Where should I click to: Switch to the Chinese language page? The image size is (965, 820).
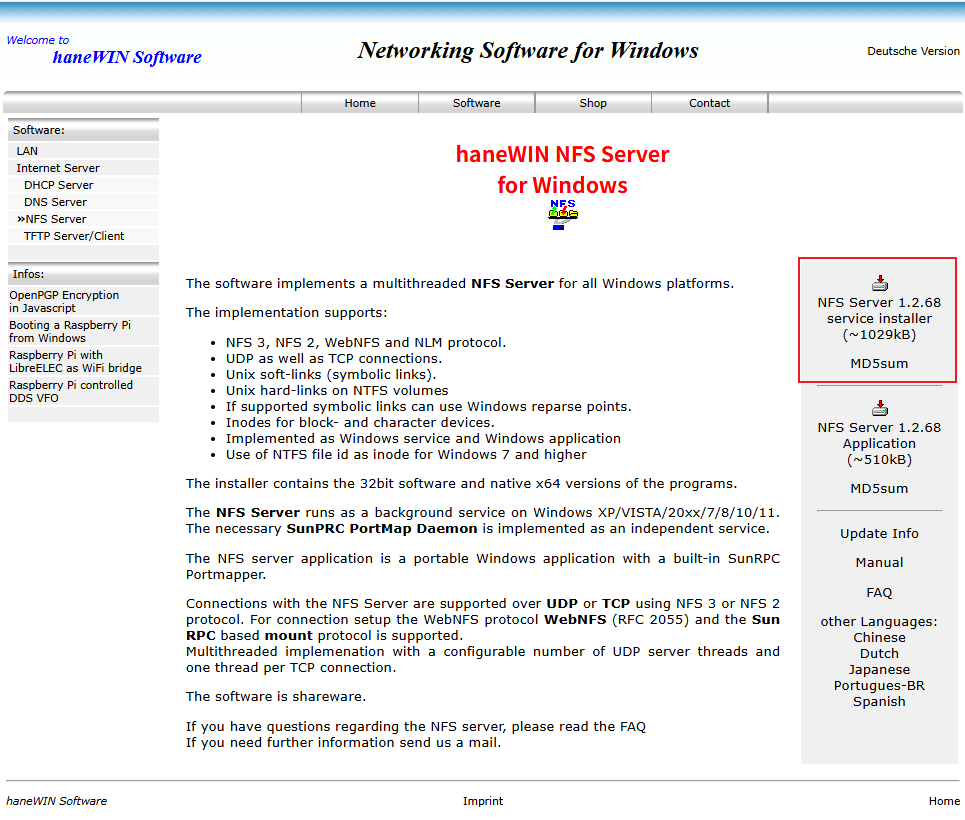point(879,637)
